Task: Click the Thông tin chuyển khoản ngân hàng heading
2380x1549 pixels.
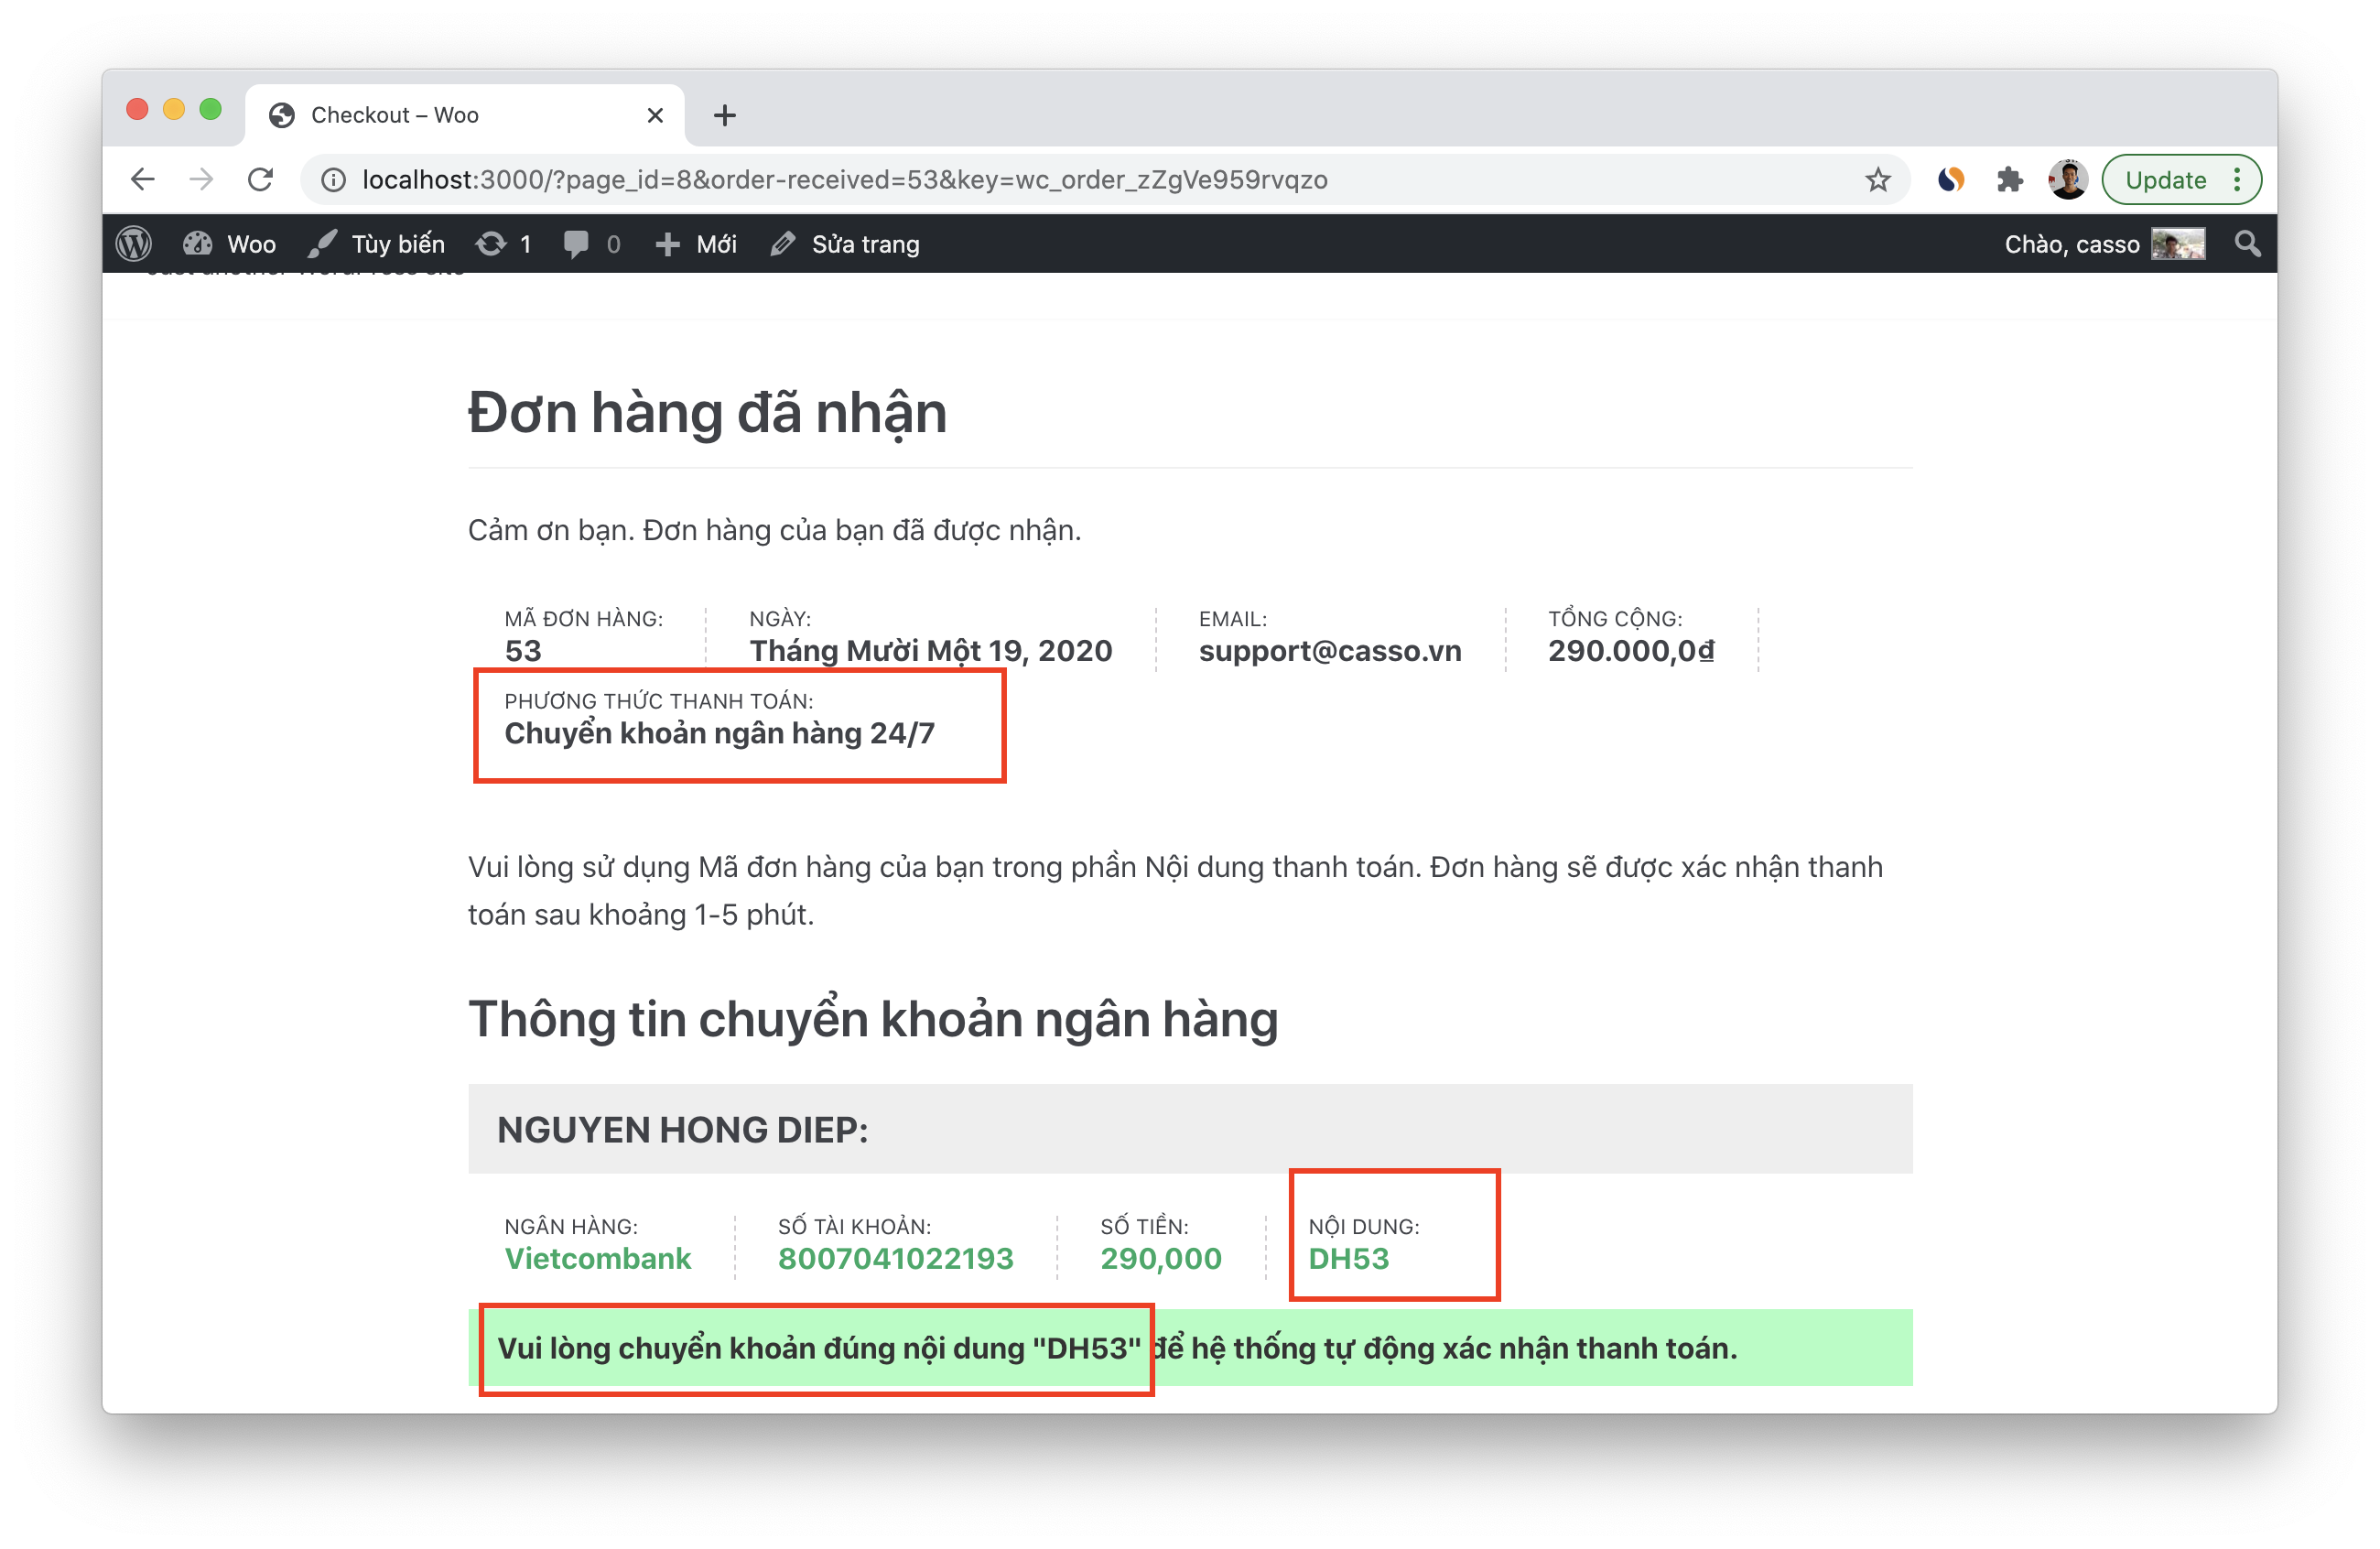Action: 873,1019
